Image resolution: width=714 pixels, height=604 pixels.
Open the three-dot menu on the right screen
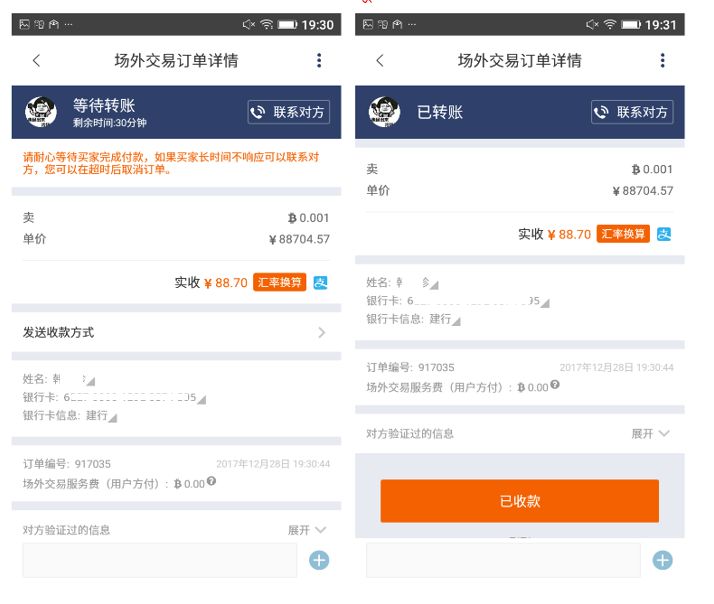tap(663, 60)
